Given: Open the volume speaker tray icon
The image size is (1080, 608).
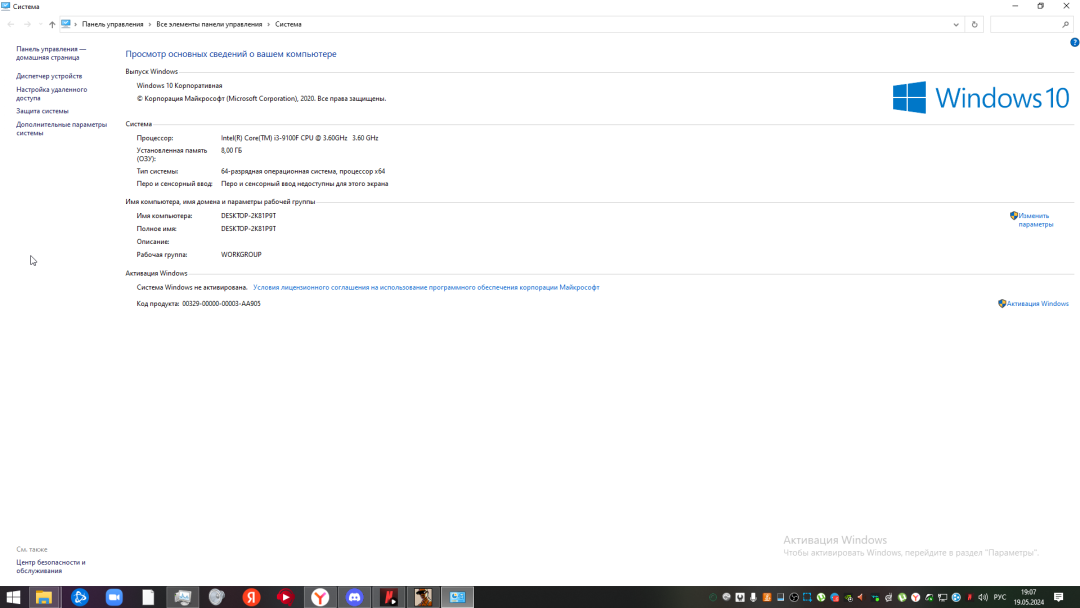Looking at the screenshot, I should [982, 597].
